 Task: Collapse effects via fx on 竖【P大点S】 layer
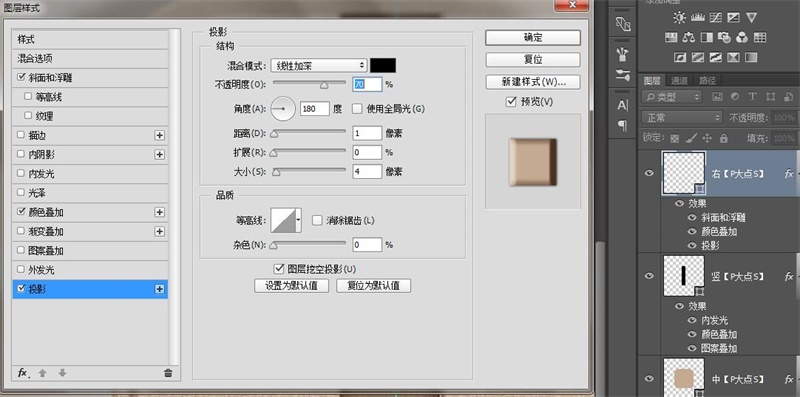point(789,277)
